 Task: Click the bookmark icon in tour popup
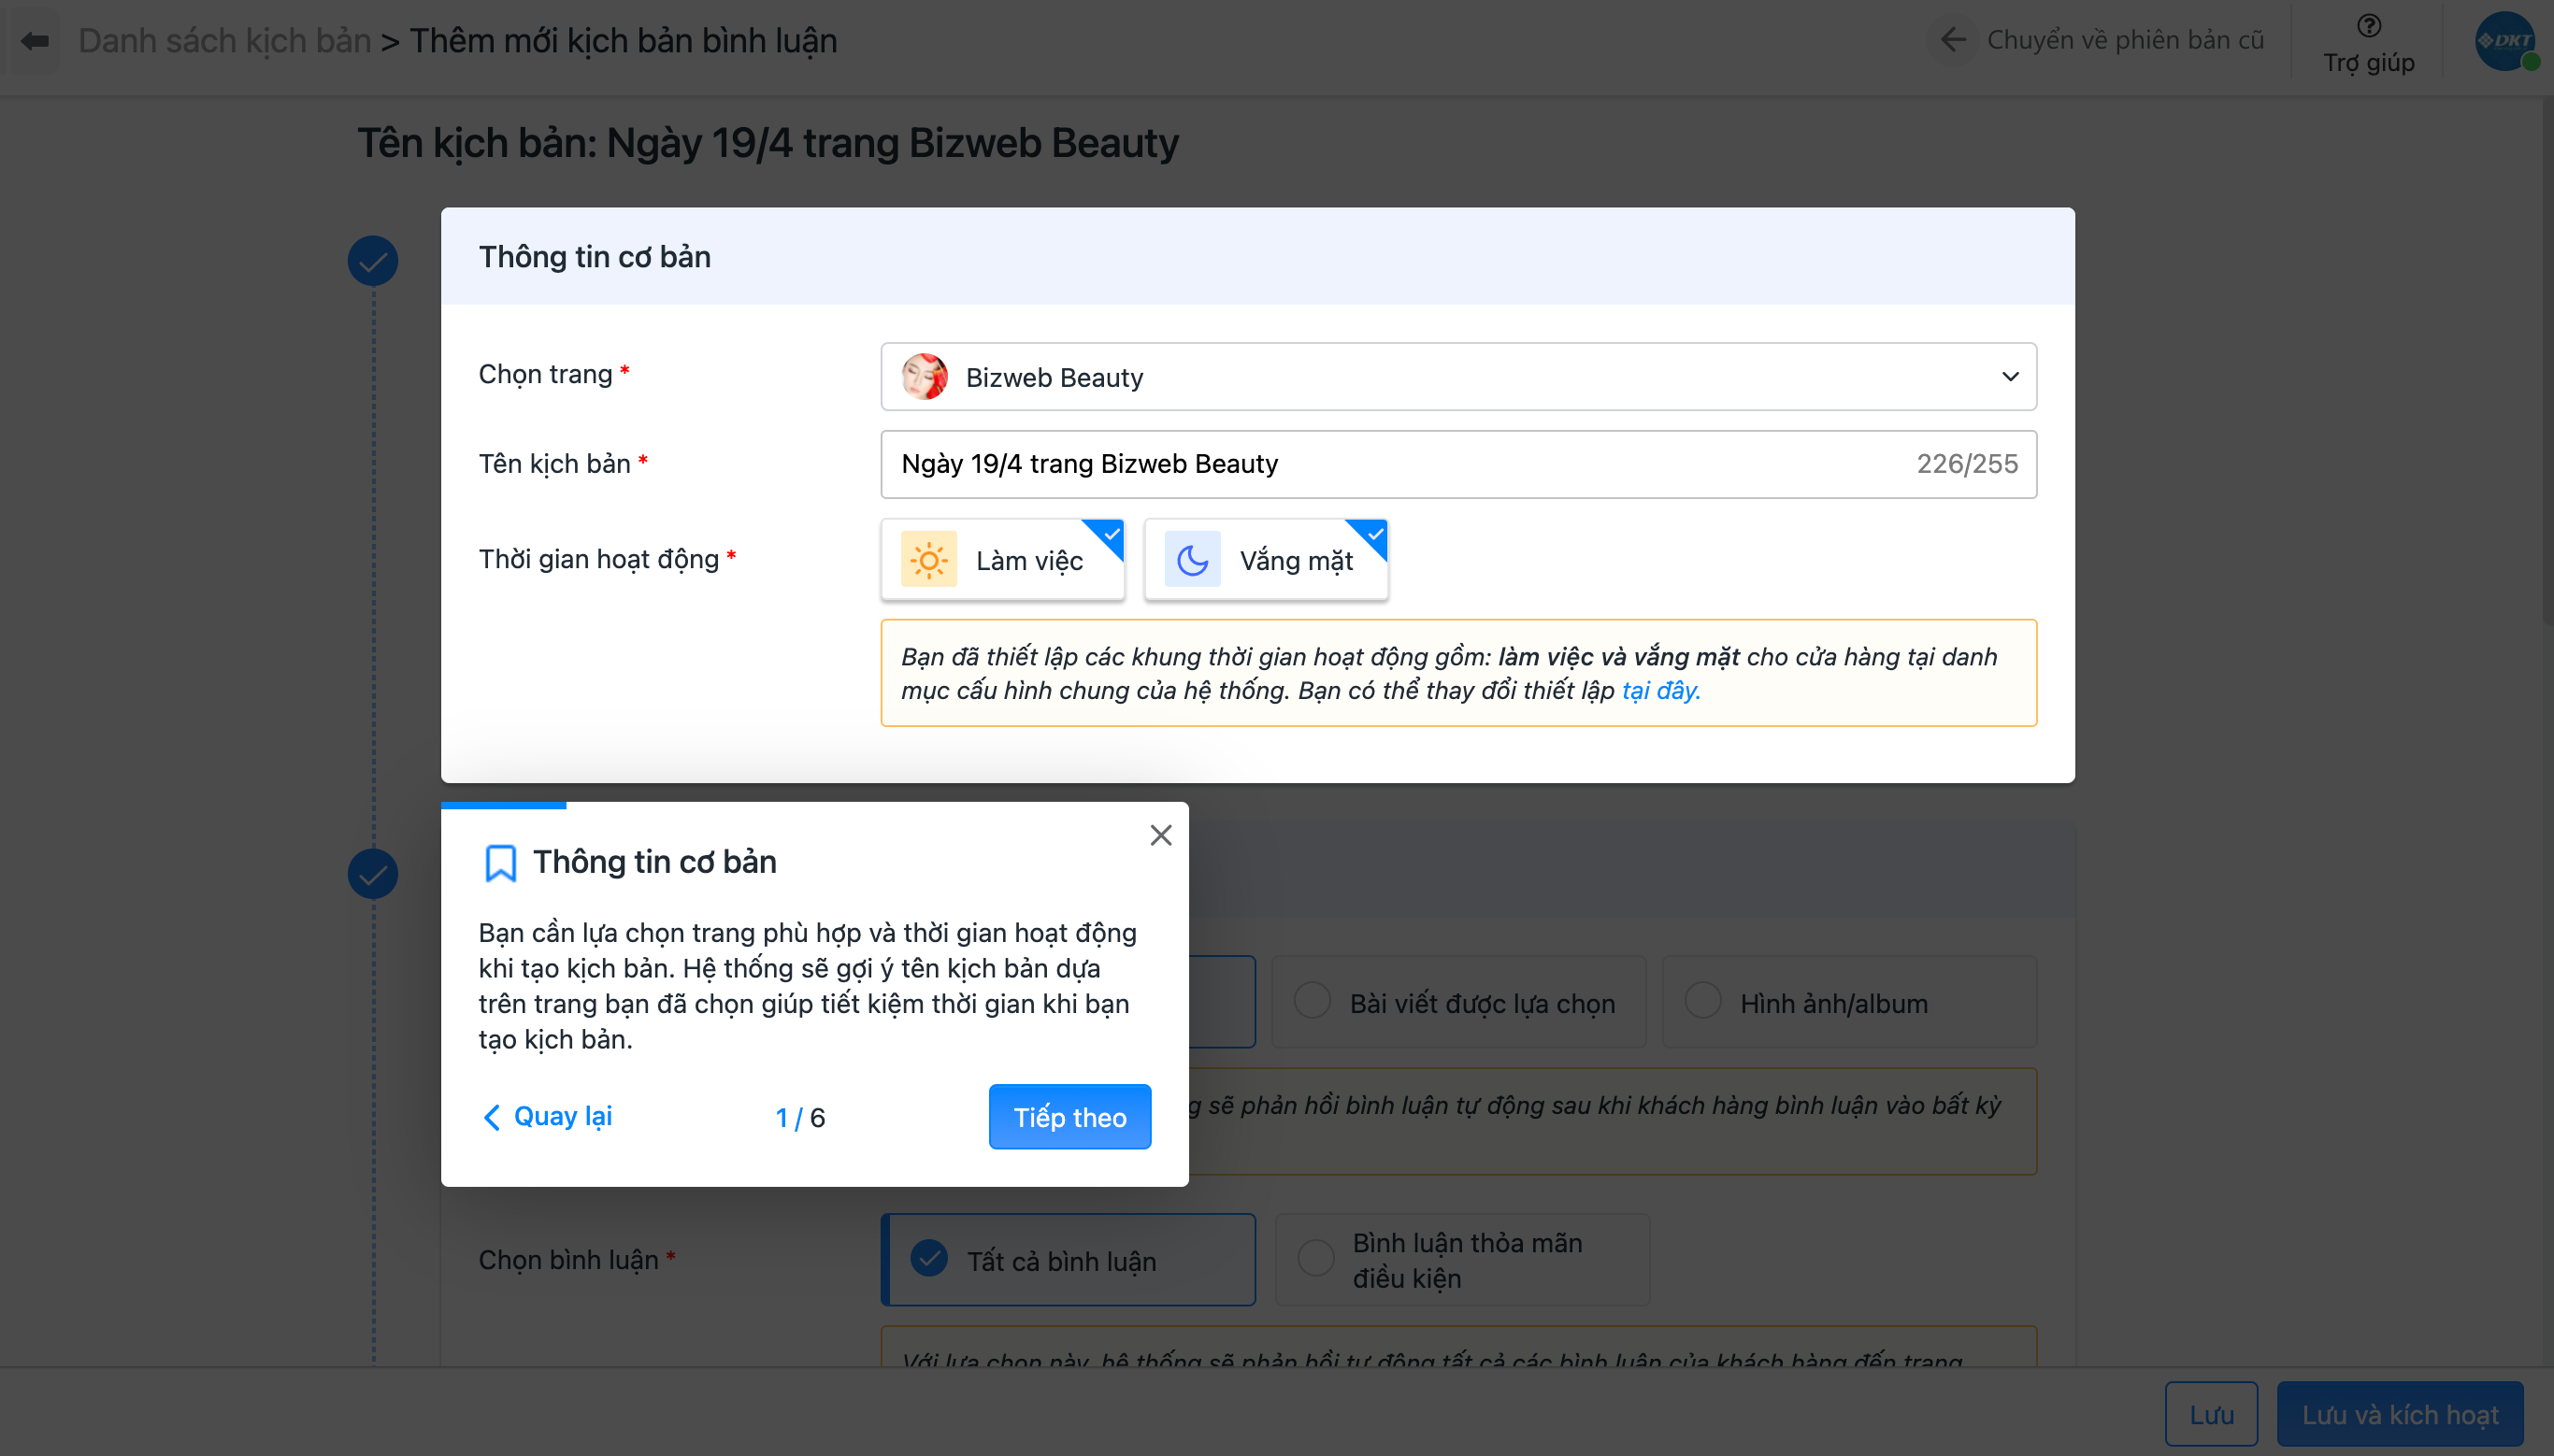coord(500,862)
